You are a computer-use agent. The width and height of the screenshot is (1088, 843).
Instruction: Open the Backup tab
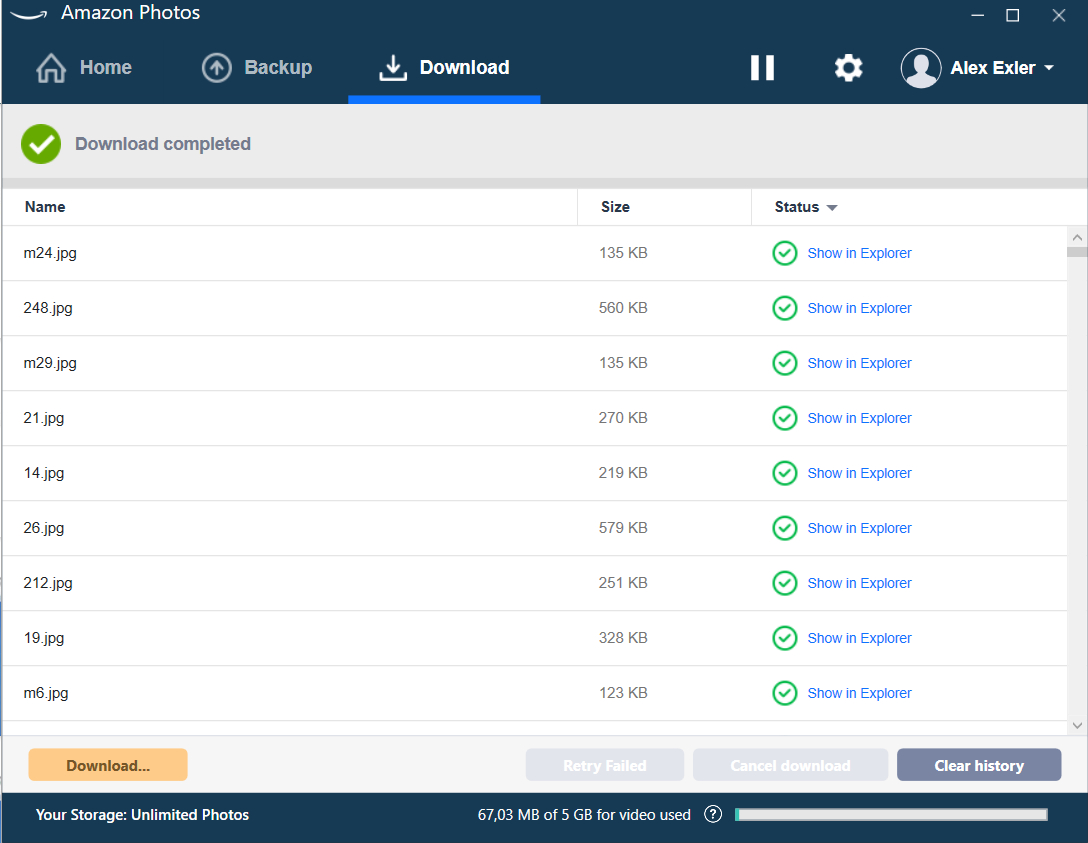point(258,68)
